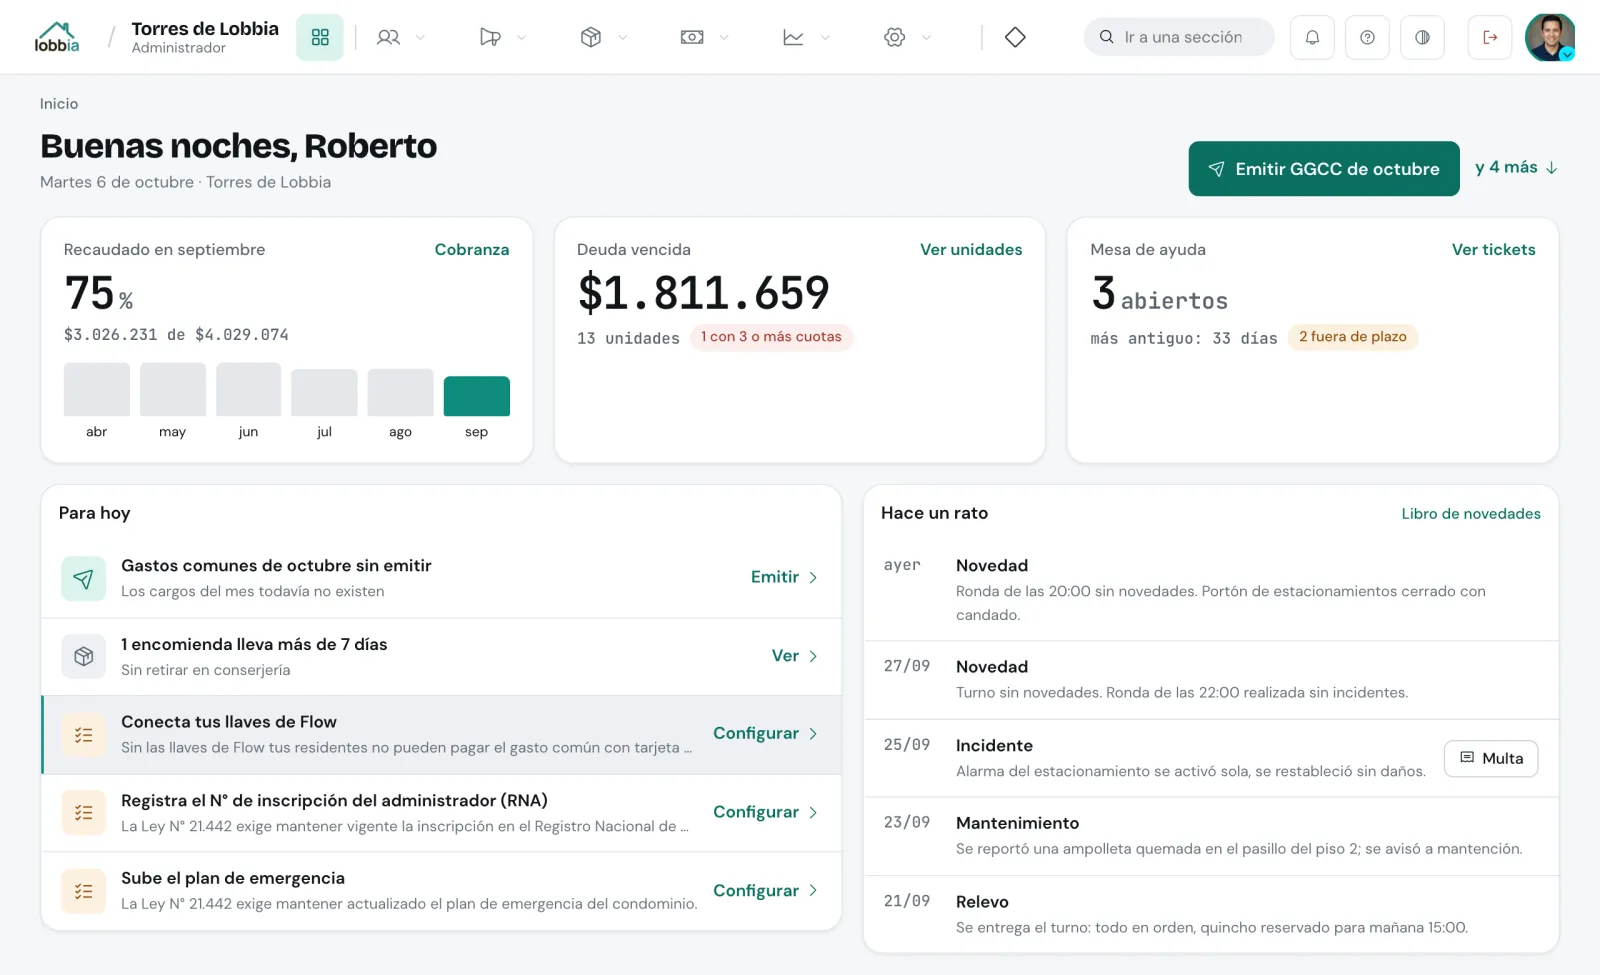Expand the chevron next to chart icon

tap(825, 38)
